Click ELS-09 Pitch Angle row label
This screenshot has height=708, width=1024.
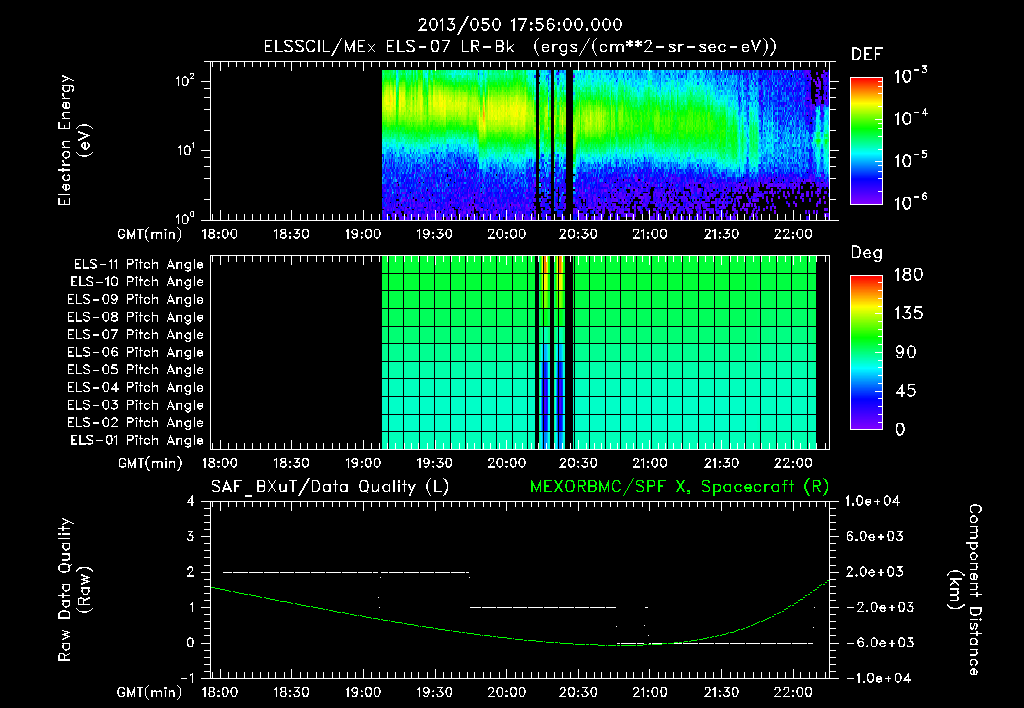[136, 300]
